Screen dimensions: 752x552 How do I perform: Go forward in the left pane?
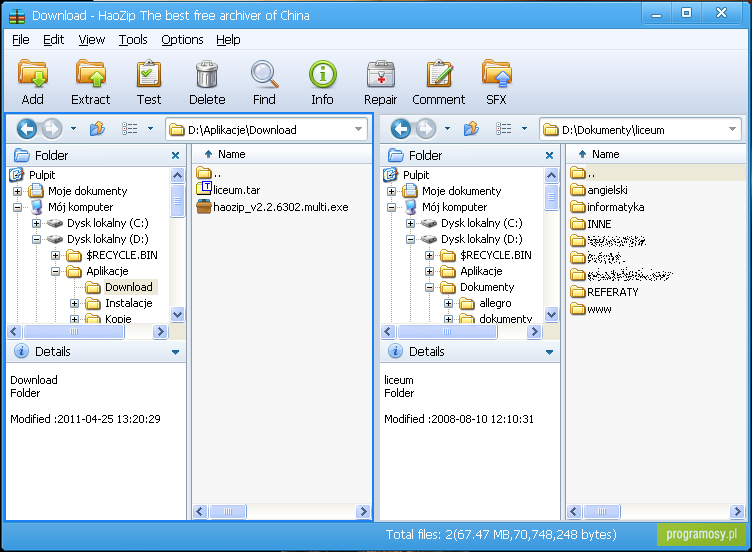tap(52, 129)
